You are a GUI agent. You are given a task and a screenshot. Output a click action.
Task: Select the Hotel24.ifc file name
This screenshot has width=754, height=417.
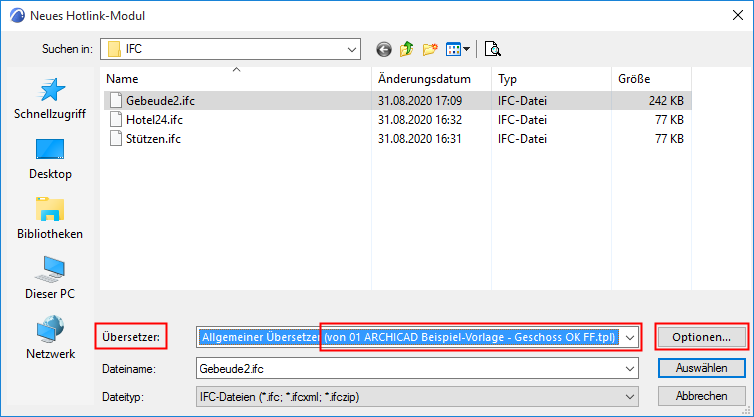coord(154,119)
